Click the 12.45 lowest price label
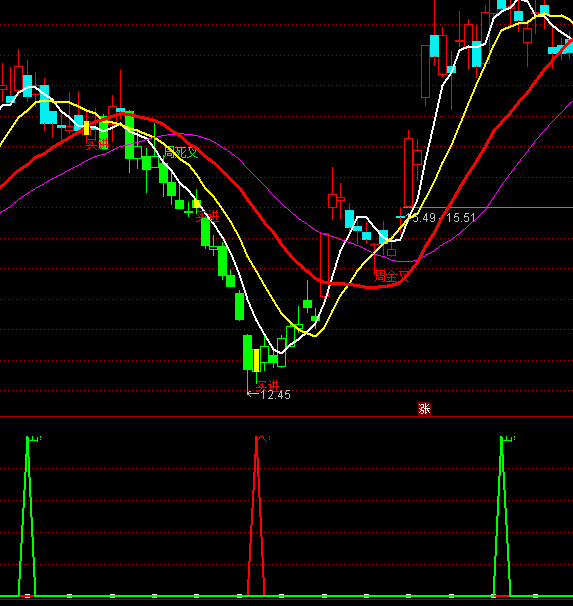 pos(275,395)
